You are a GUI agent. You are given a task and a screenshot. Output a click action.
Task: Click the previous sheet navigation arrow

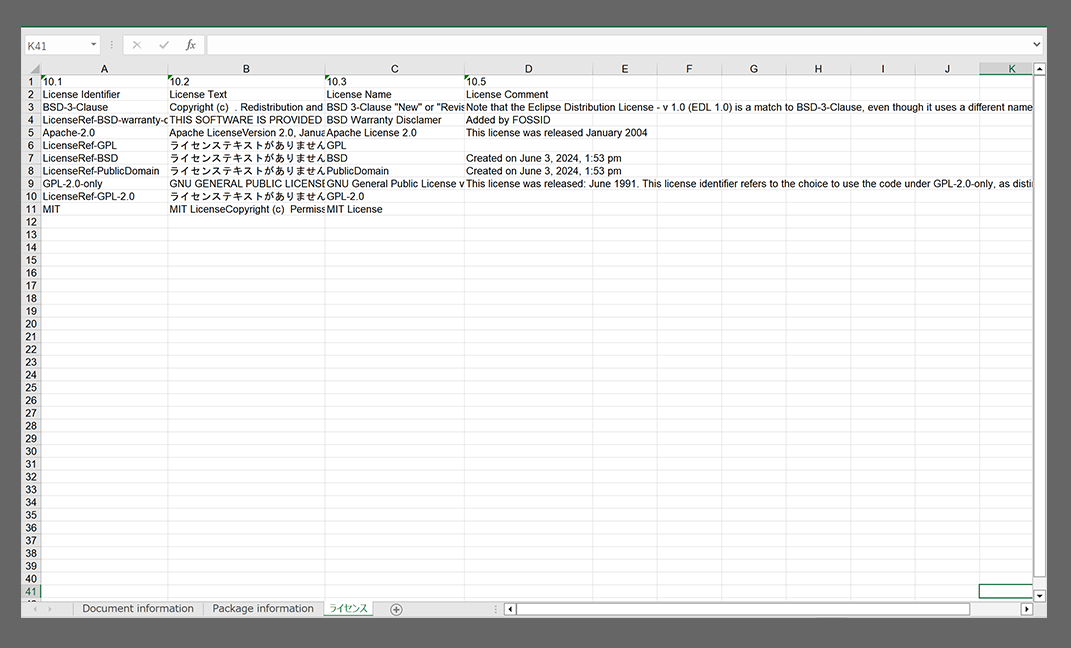pos(35,609)
